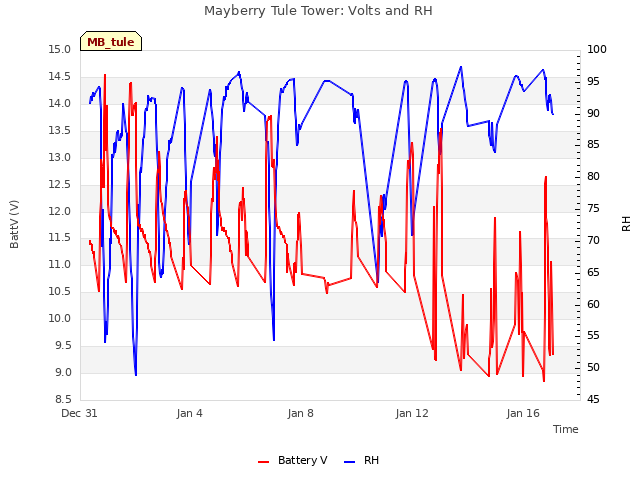Click the BattV (V) axis label
Screen dimensions: 640x480
[x=14, y=224]
